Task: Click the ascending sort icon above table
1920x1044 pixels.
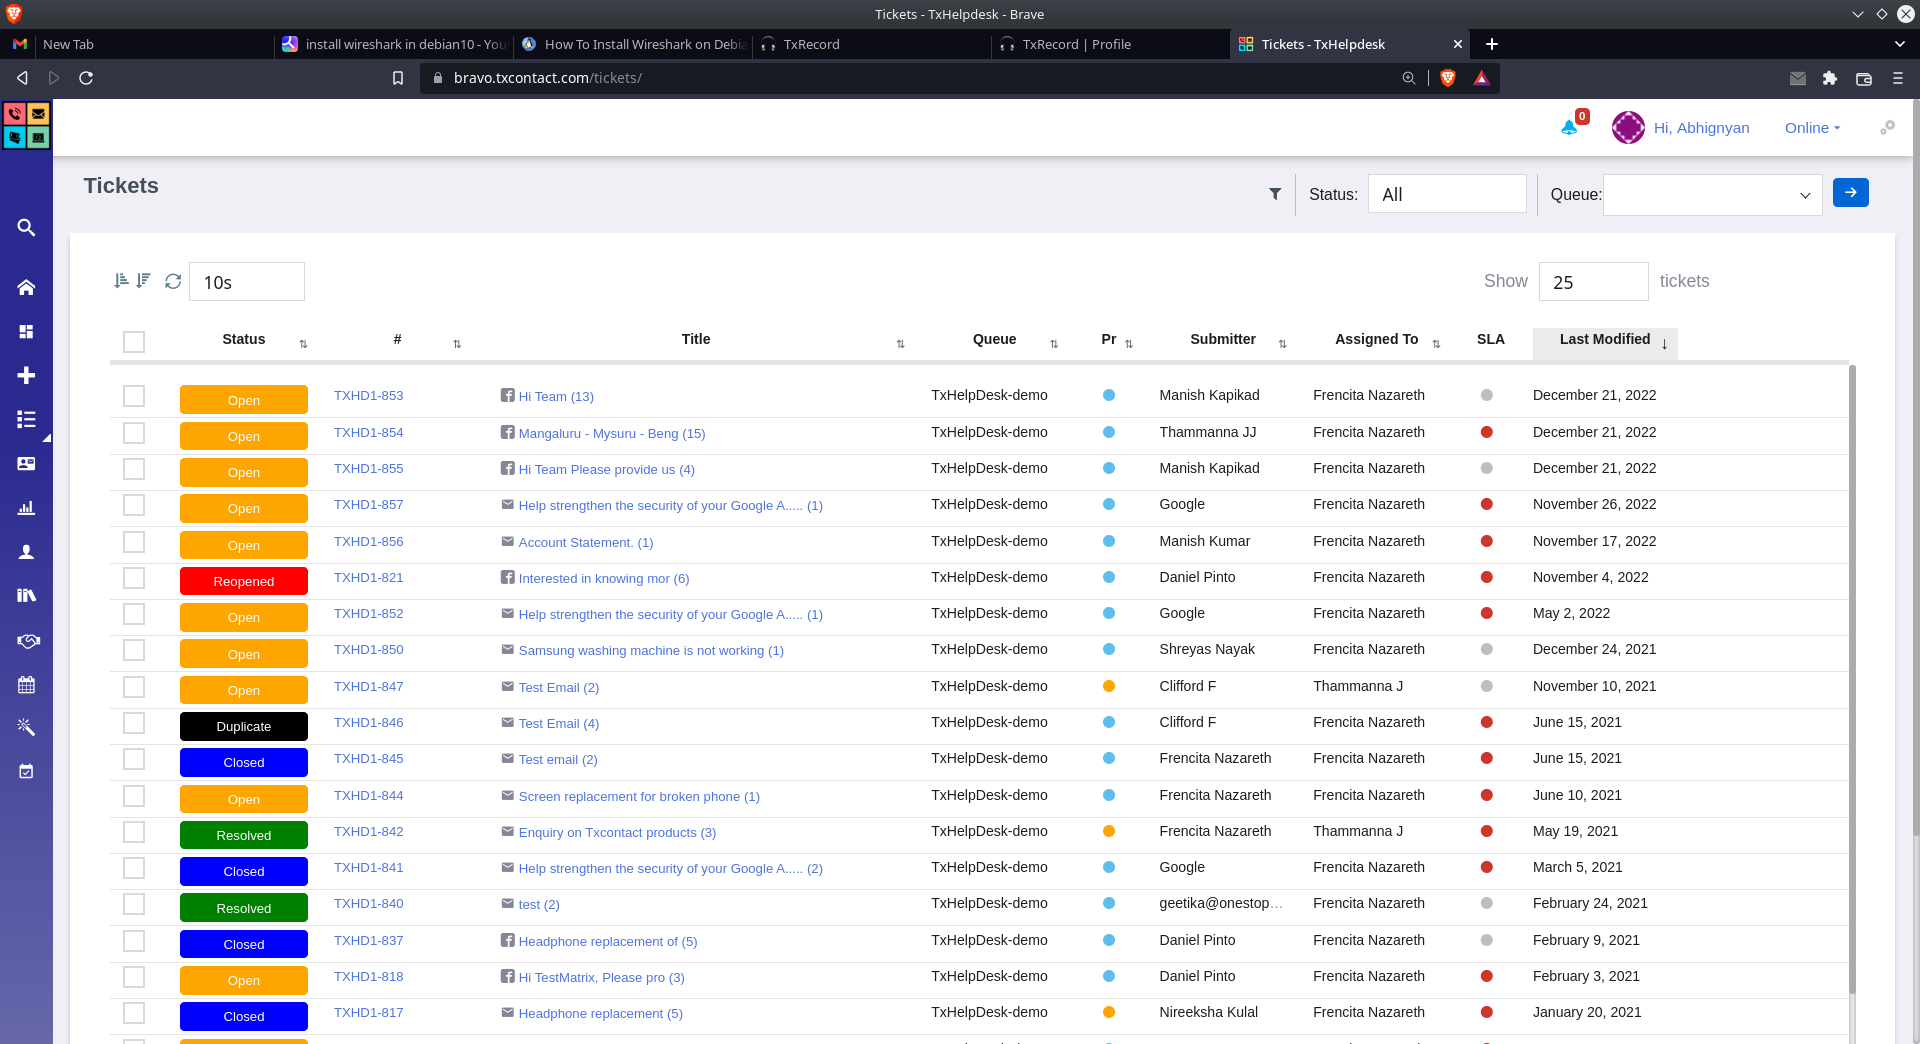Action: coord(121,281)
